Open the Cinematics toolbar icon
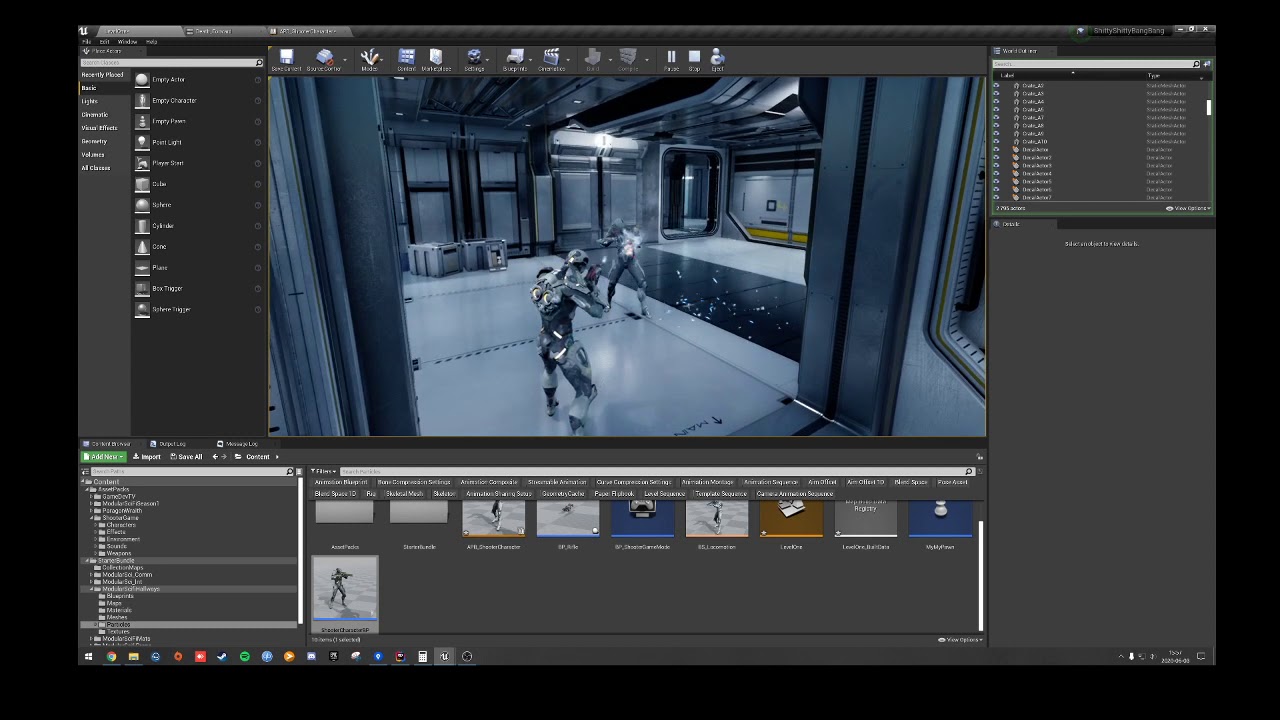 (x=551, y=59)
